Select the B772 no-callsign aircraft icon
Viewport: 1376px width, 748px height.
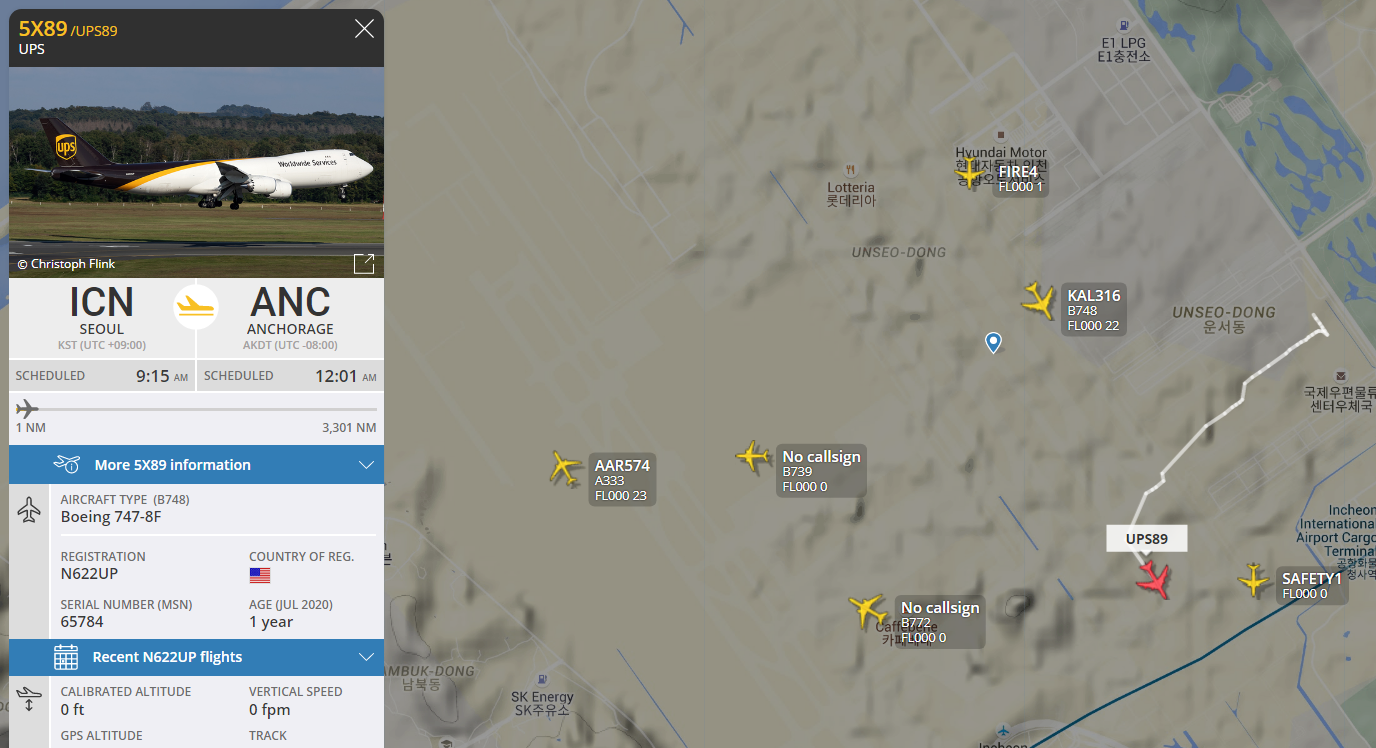867,610
